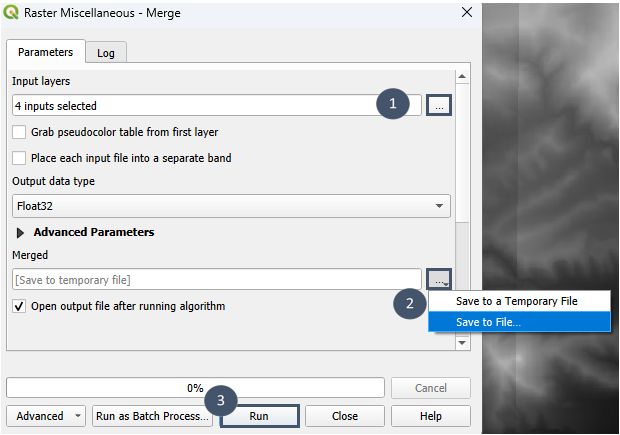
Task: Check Place each input file into separate band
Action: (x=19, y=158)
